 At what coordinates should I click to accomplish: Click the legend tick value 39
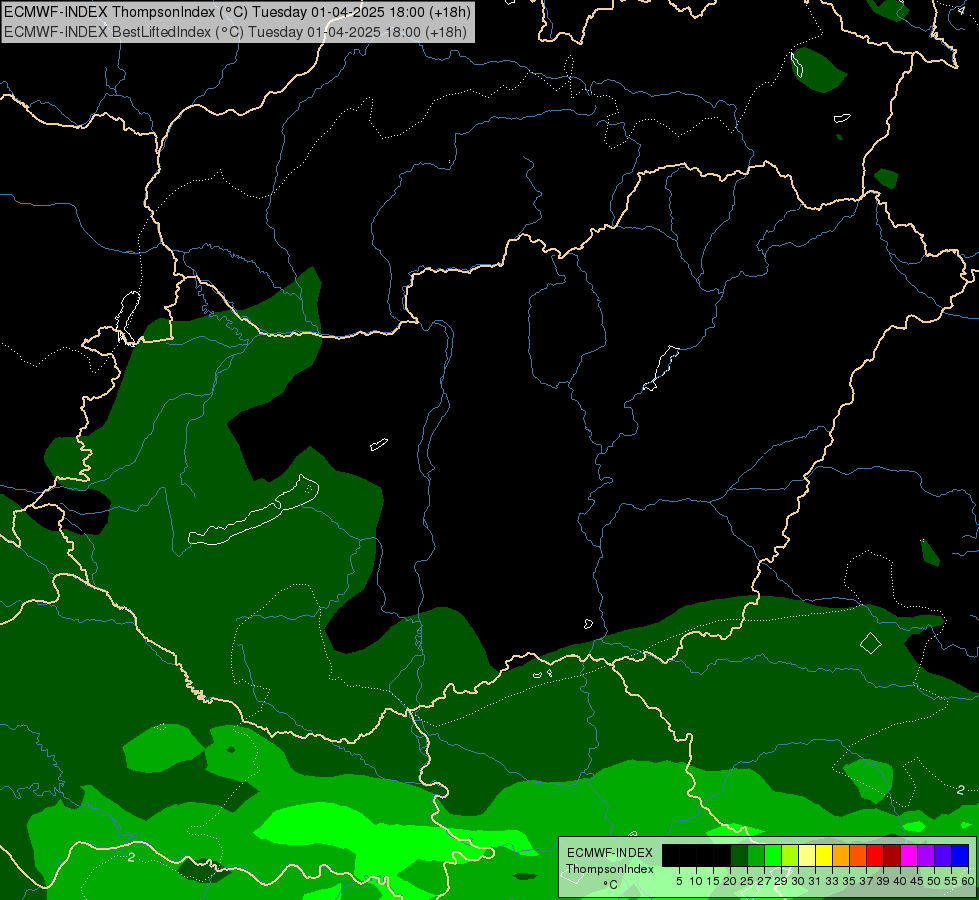click(883, 881)
